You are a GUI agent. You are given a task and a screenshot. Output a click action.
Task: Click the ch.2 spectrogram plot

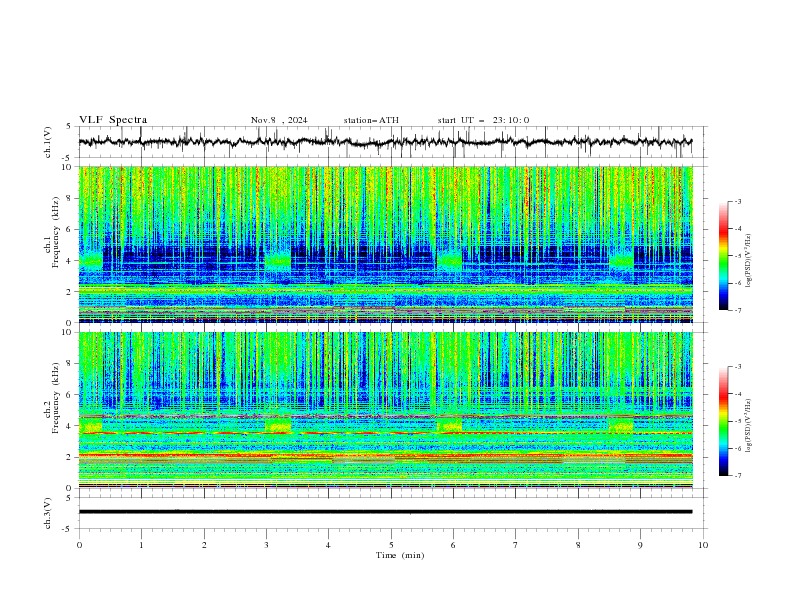(x=385, y=410)
